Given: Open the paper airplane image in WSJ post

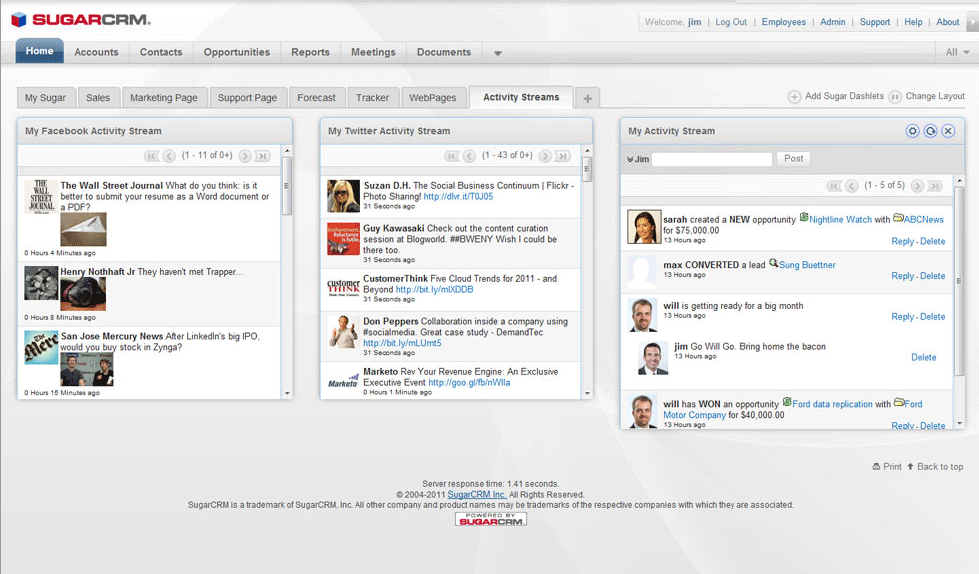Looking at the screenshot, I should tap(83, 229).
